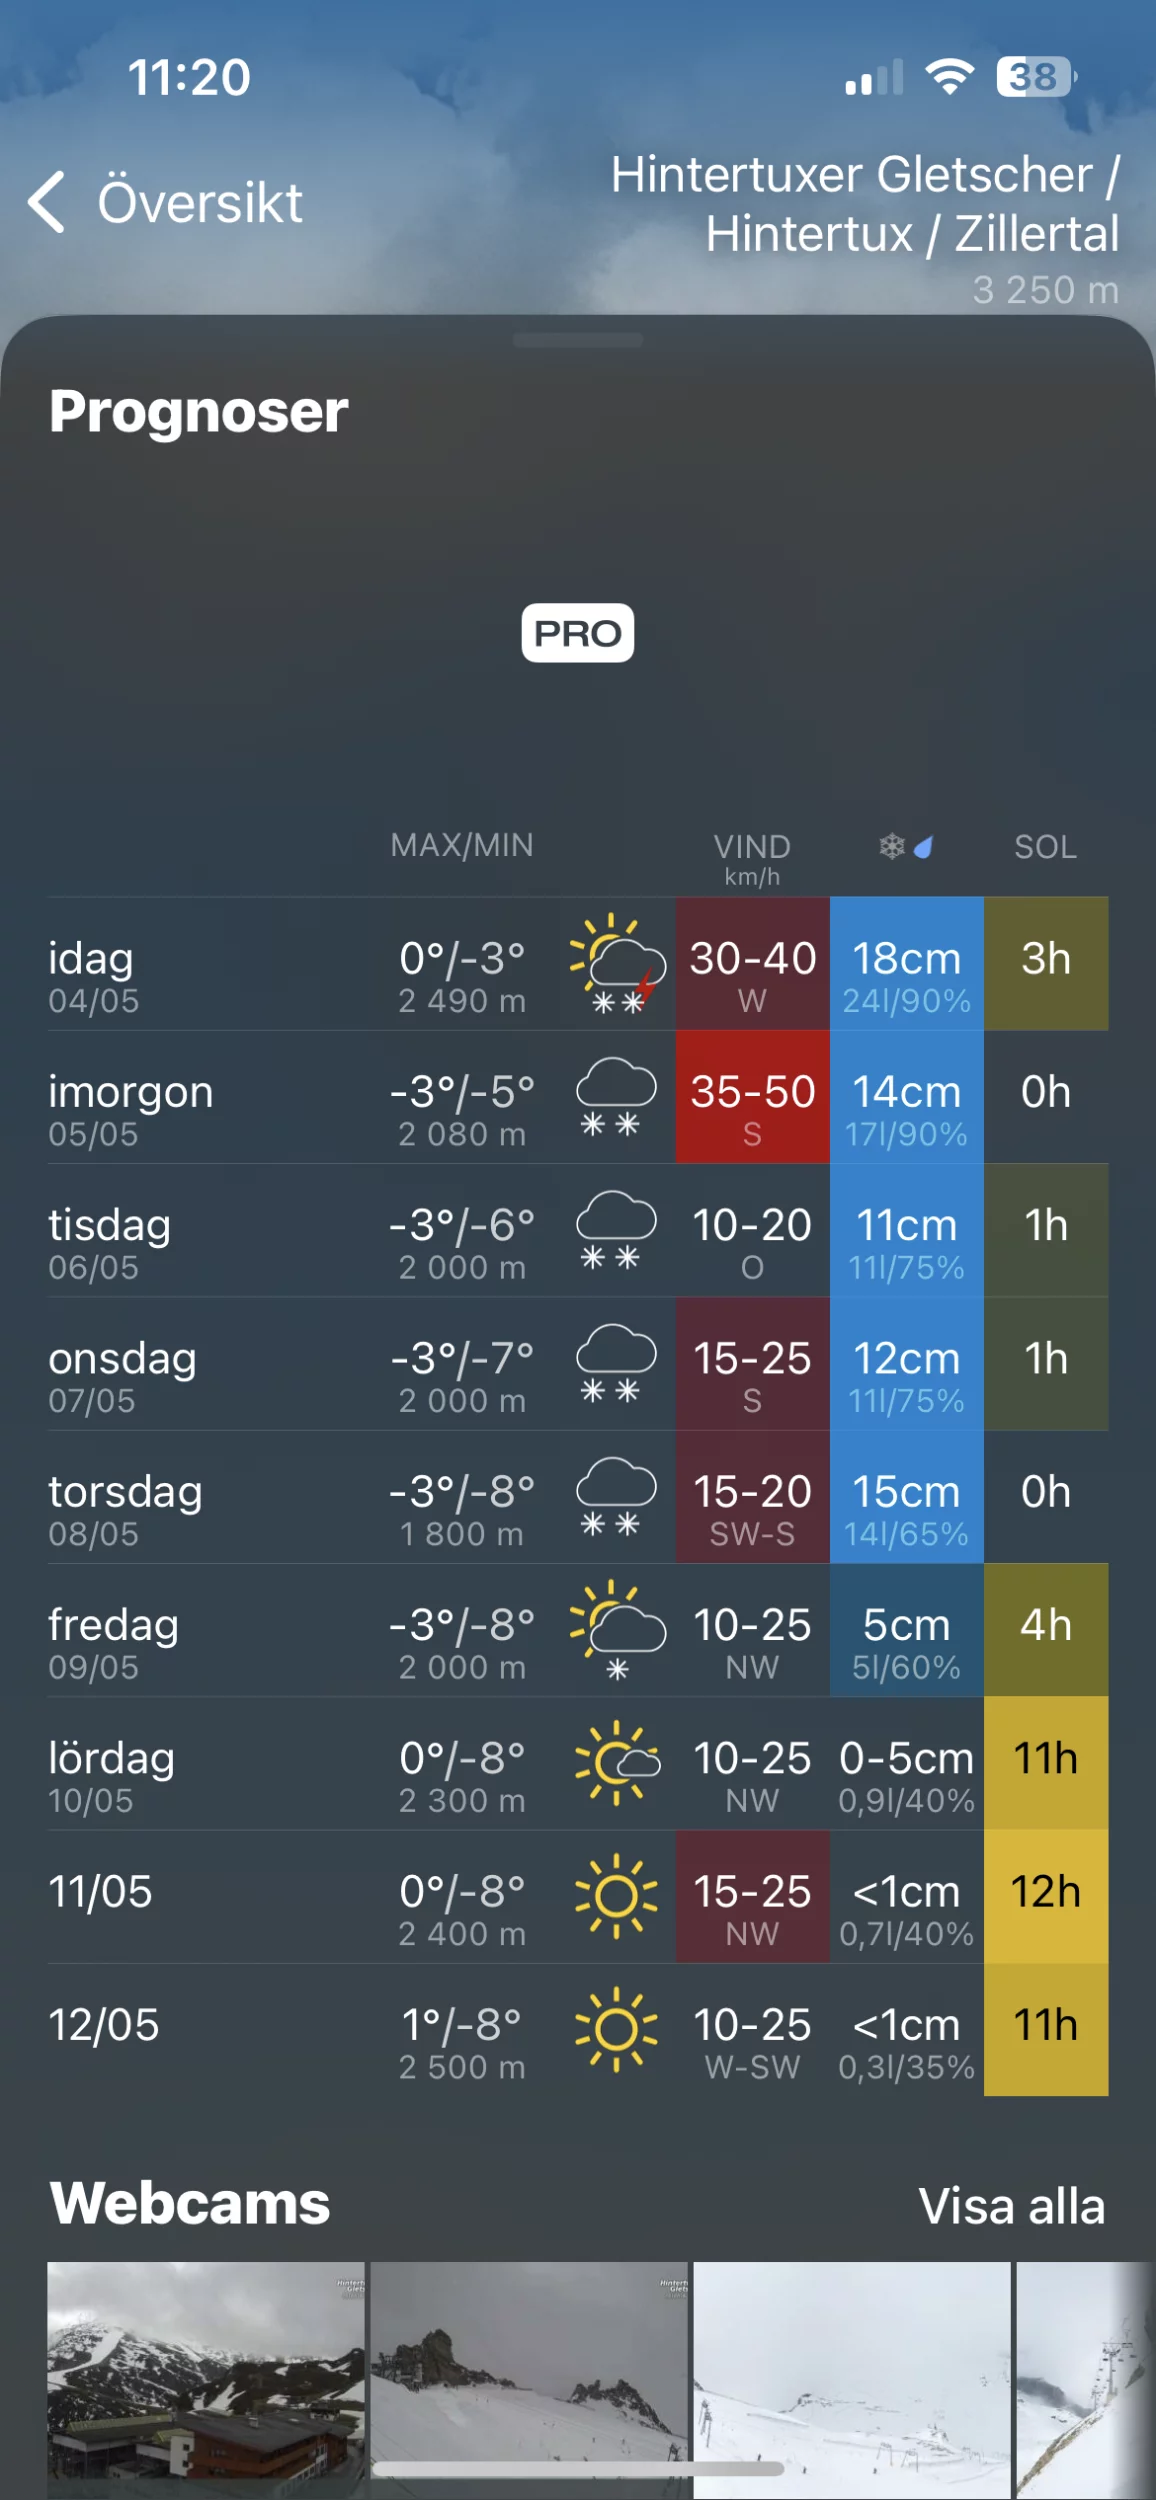Tap the back chevron arrow icon
Screen dimensions: 1156x2500
(x=47, y=202)
